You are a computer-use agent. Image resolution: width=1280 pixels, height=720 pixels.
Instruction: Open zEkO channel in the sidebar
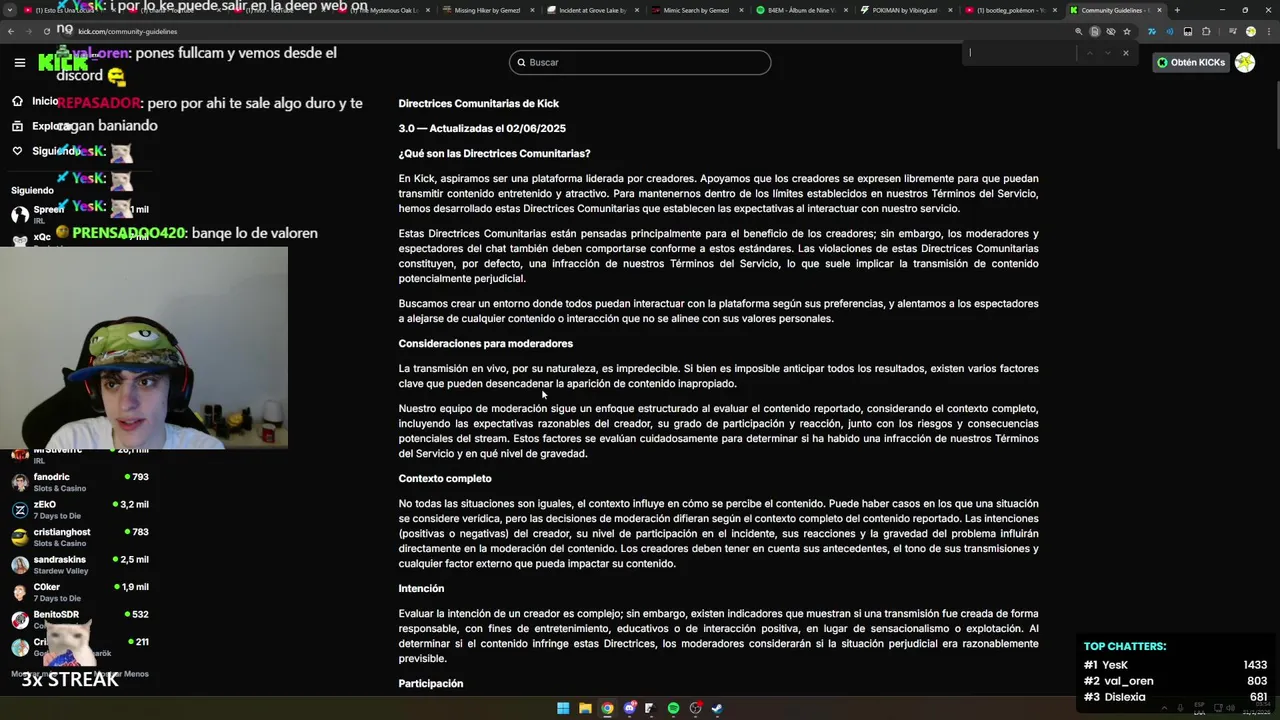pyautogui.click(x=79, y=510)
